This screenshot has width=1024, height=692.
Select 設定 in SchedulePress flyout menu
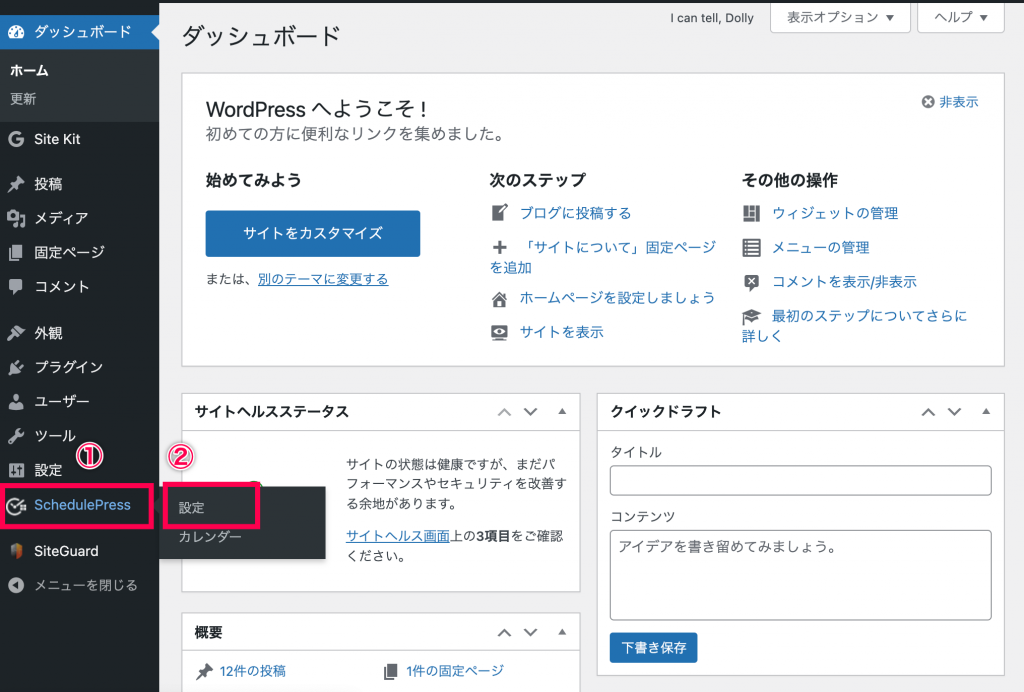191,507
